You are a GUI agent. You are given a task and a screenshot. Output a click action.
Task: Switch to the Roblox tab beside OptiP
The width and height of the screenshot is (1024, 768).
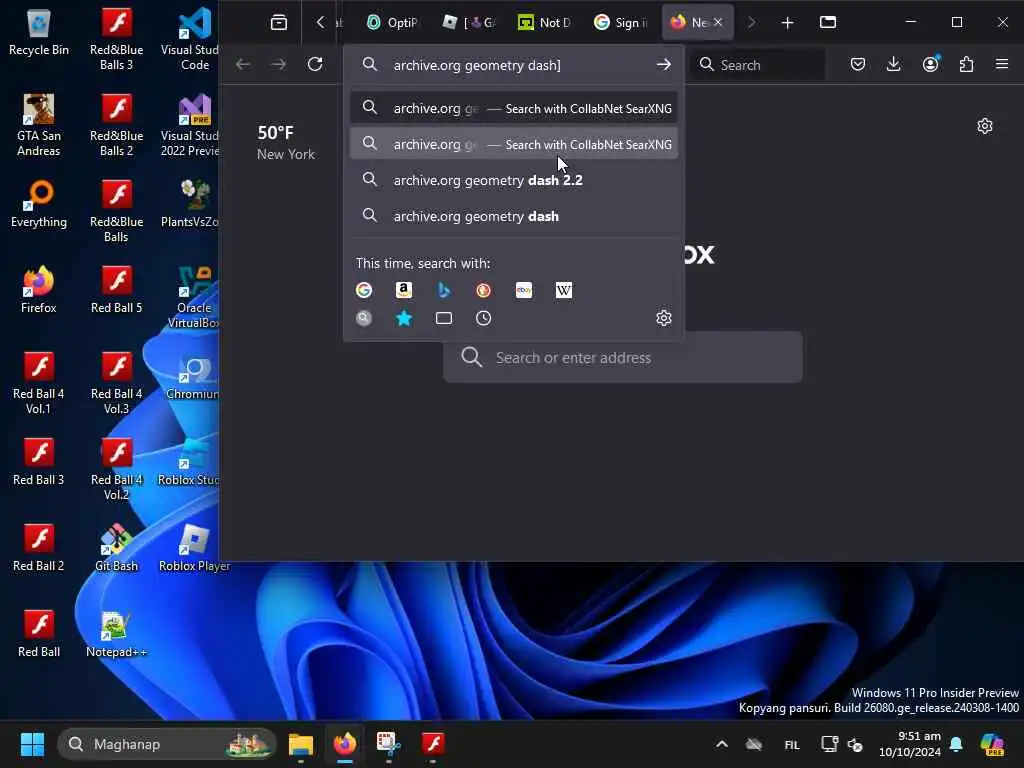[x=469, y=23]
